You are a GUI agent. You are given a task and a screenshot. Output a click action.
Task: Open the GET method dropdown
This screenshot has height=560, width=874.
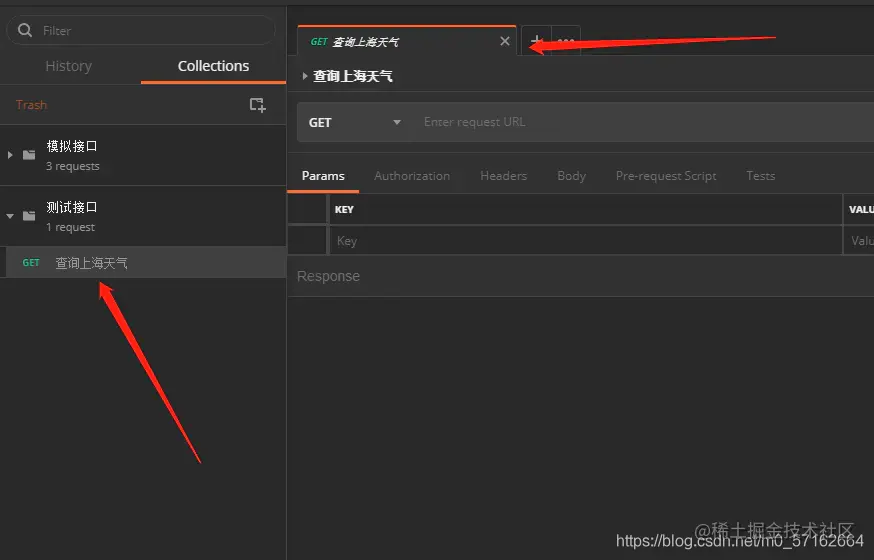[x=355, y=122]
